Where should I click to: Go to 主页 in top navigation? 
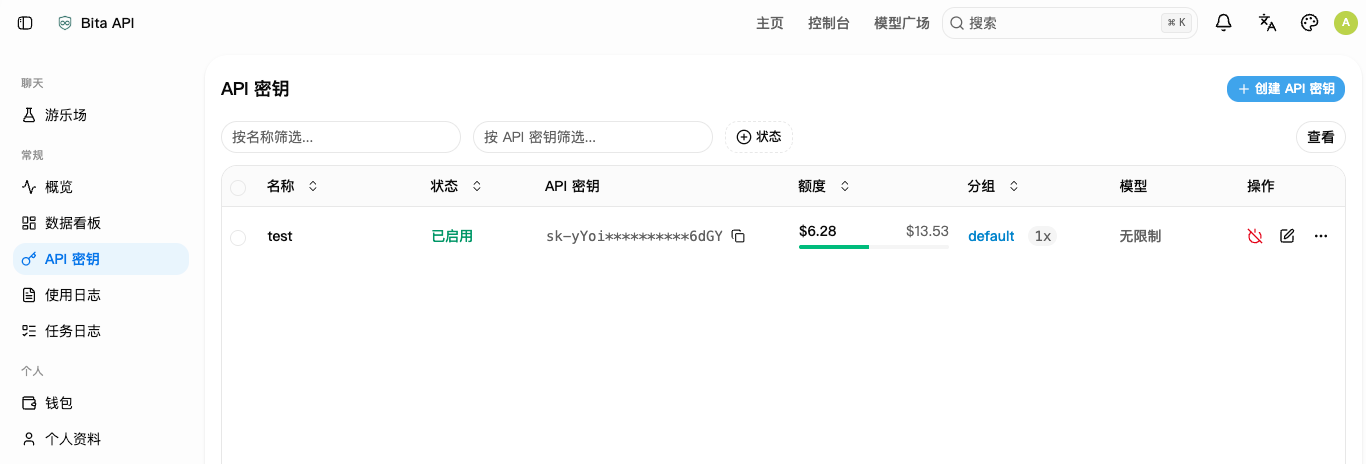coord(770,23)
